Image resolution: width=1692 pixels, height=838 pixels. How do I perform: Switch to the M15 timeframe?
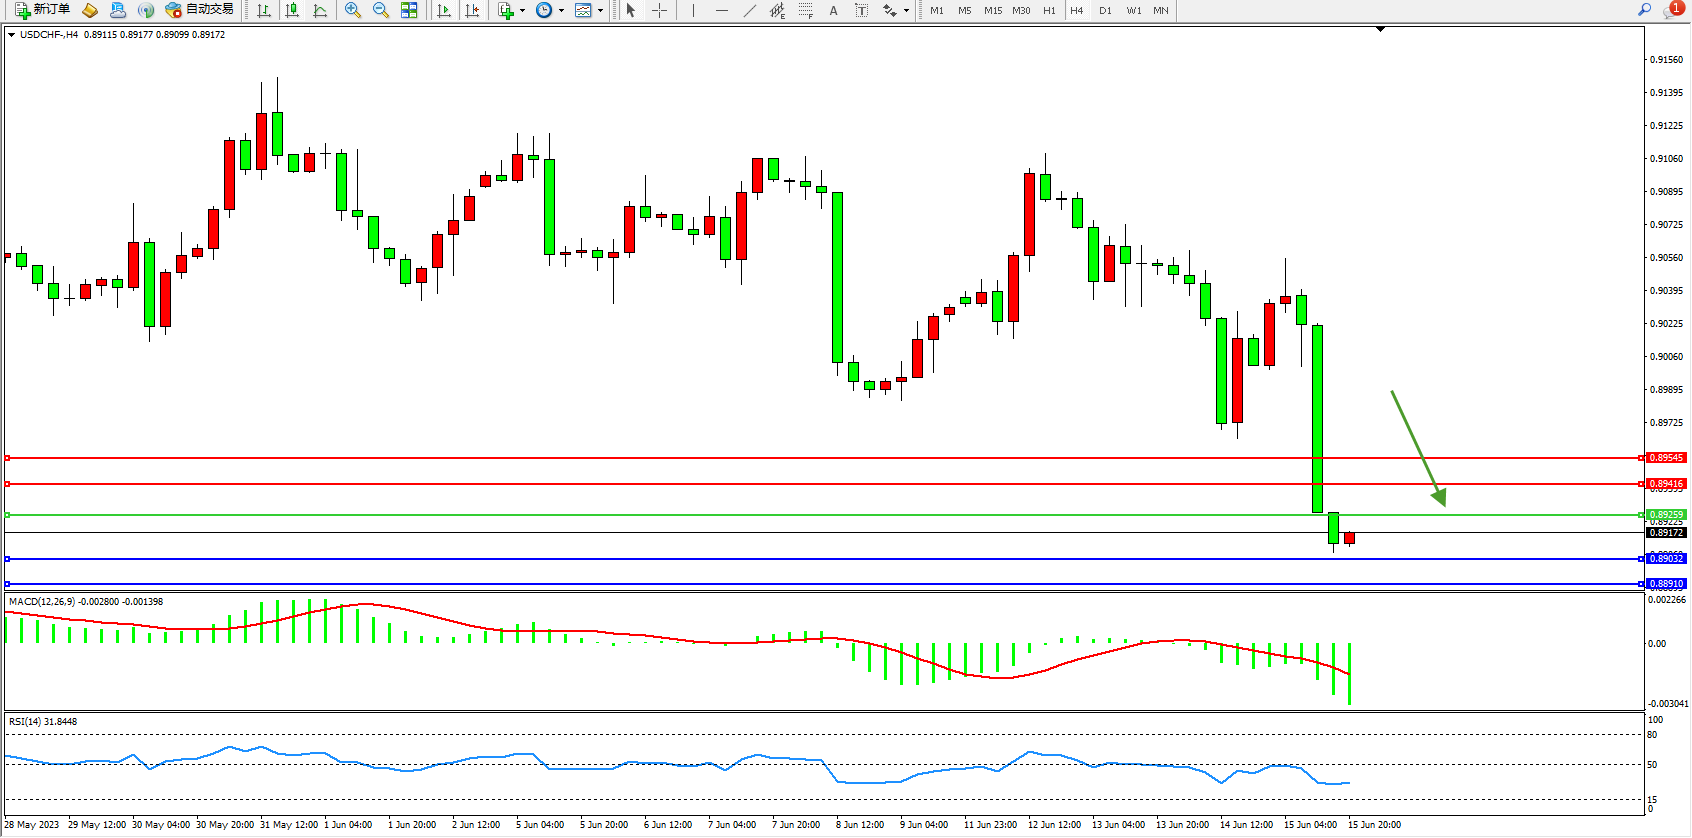coord(992,10)
